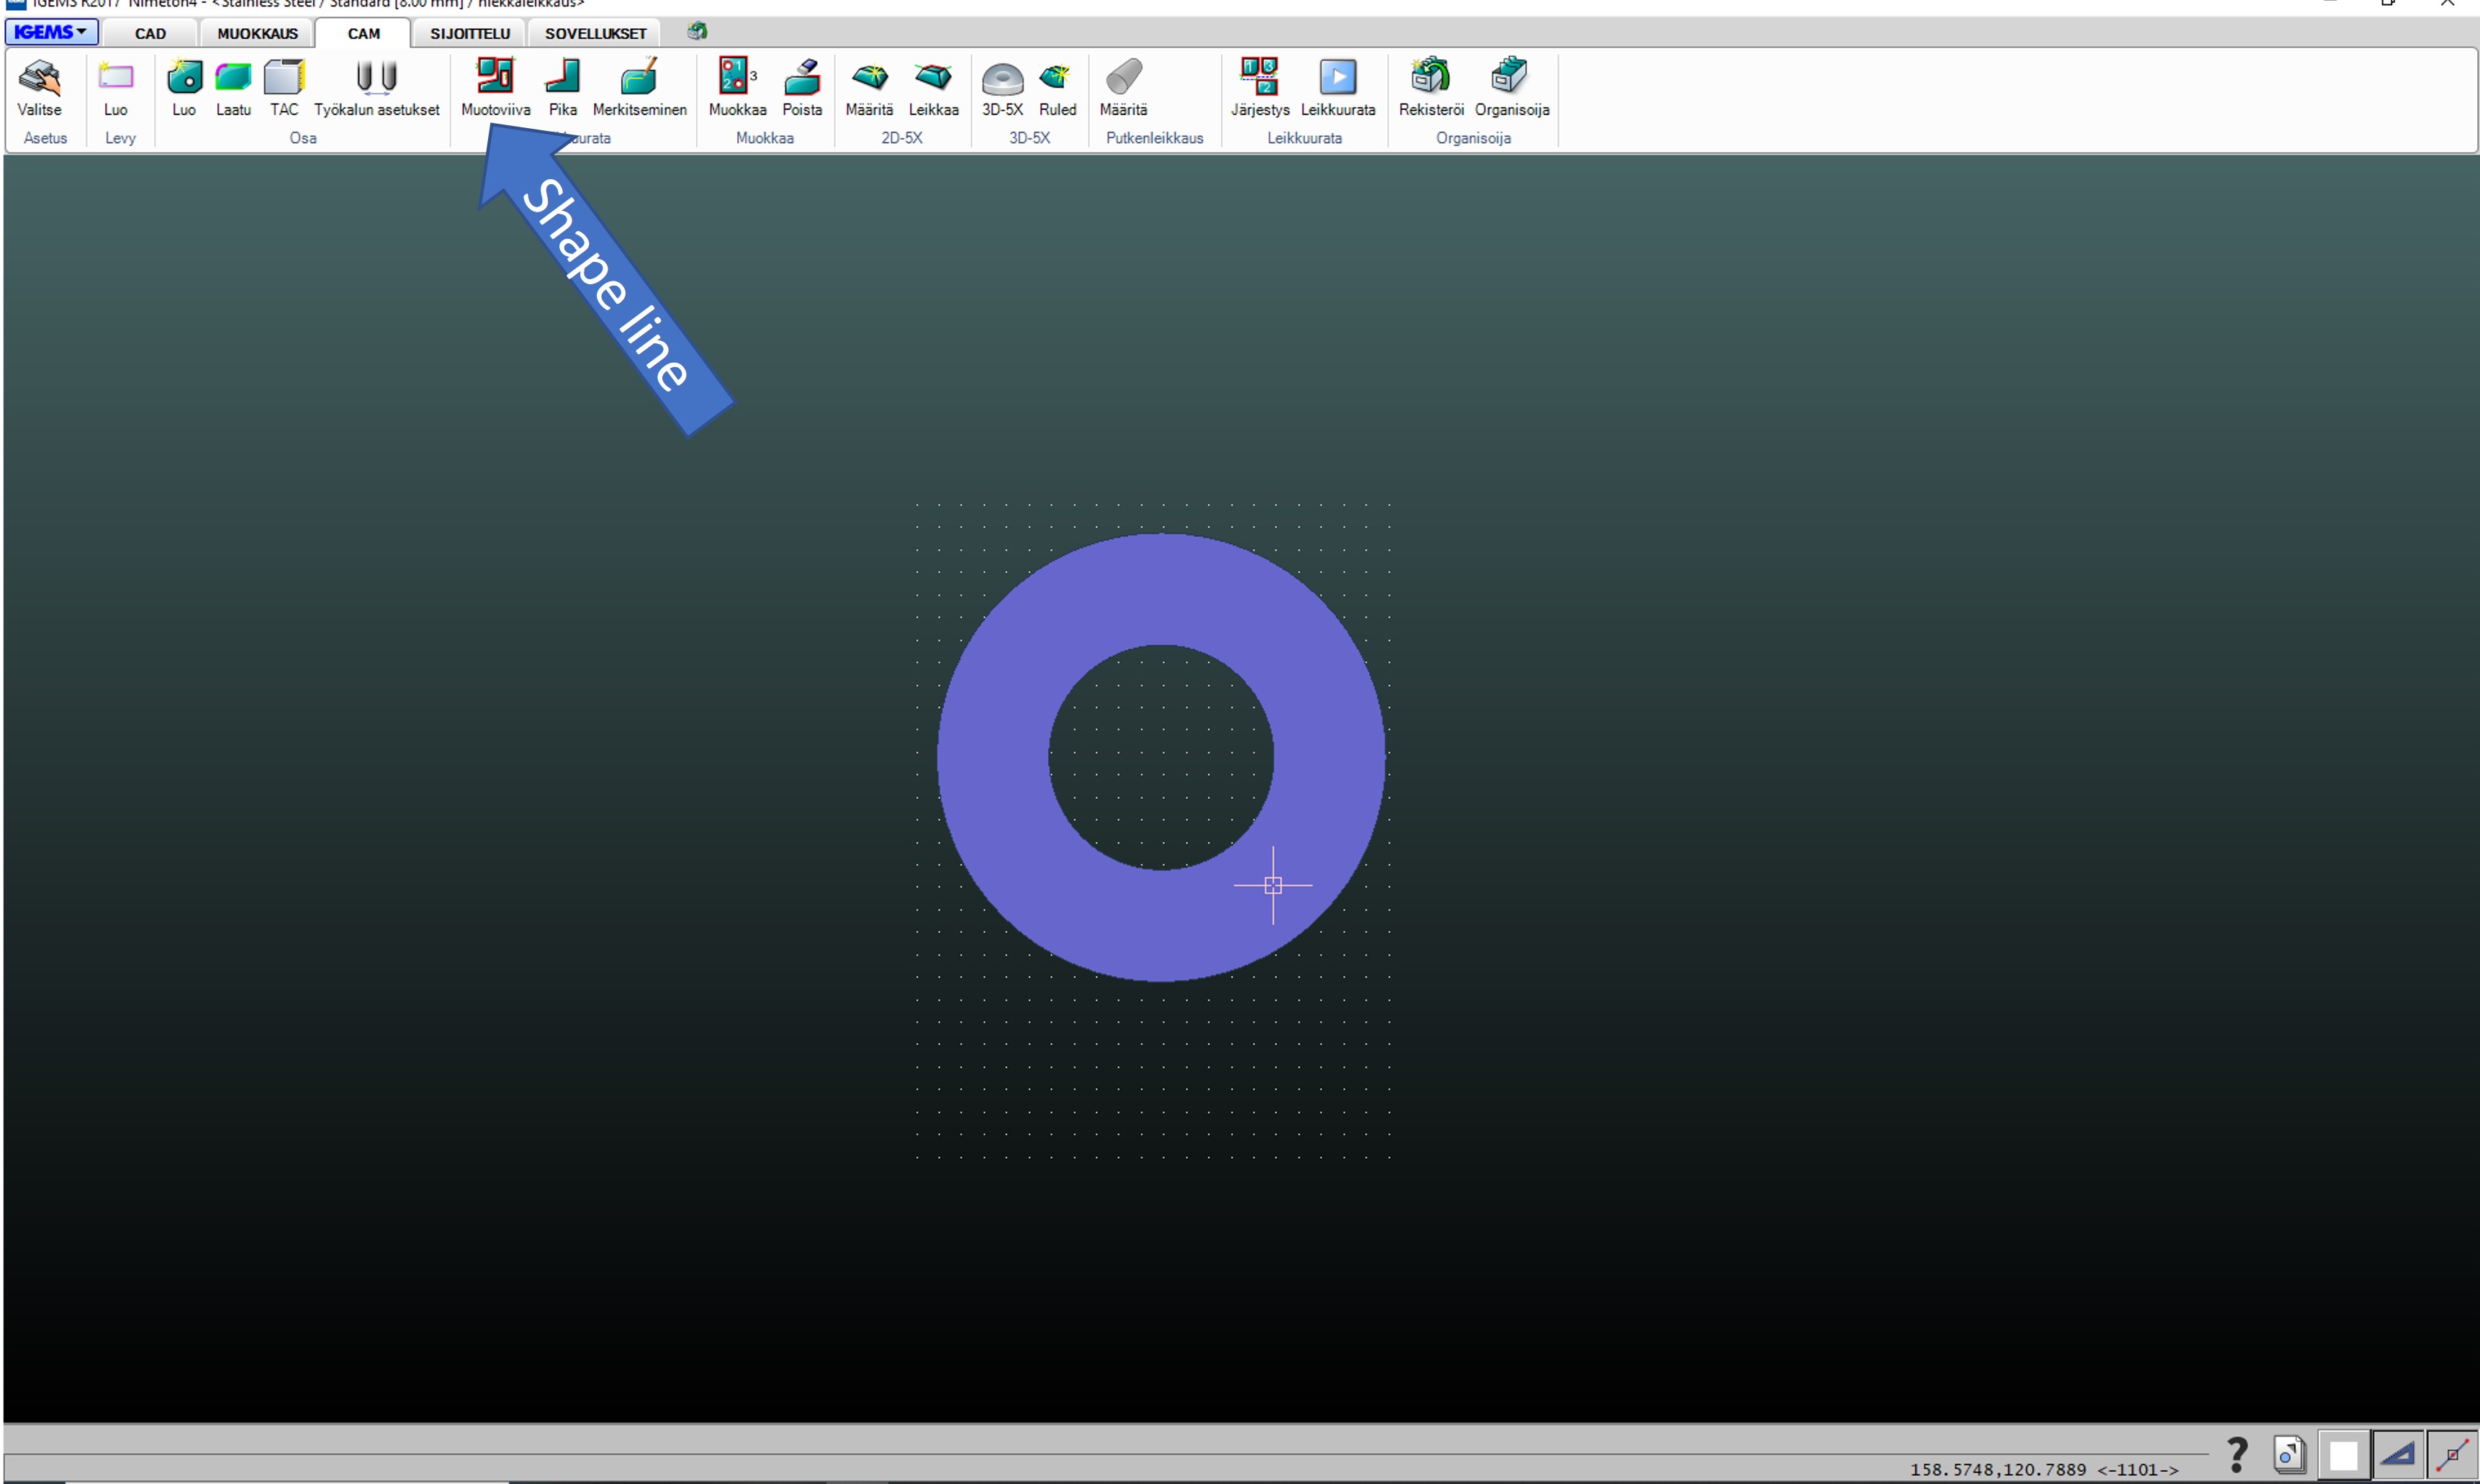Select the Laatu quality tool
This screenshot has width=2480, height=1484.
(233, 87)
